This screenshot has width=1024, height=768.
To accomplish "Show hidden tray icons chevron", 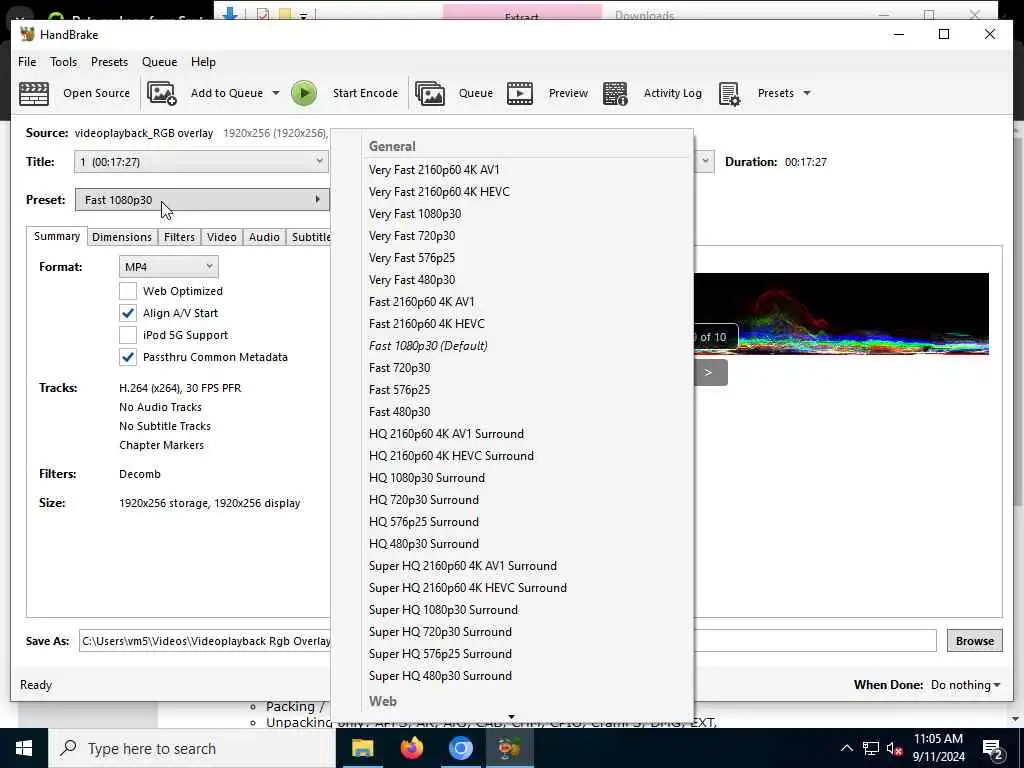I will pyautogui.click(x=846, y=748).
